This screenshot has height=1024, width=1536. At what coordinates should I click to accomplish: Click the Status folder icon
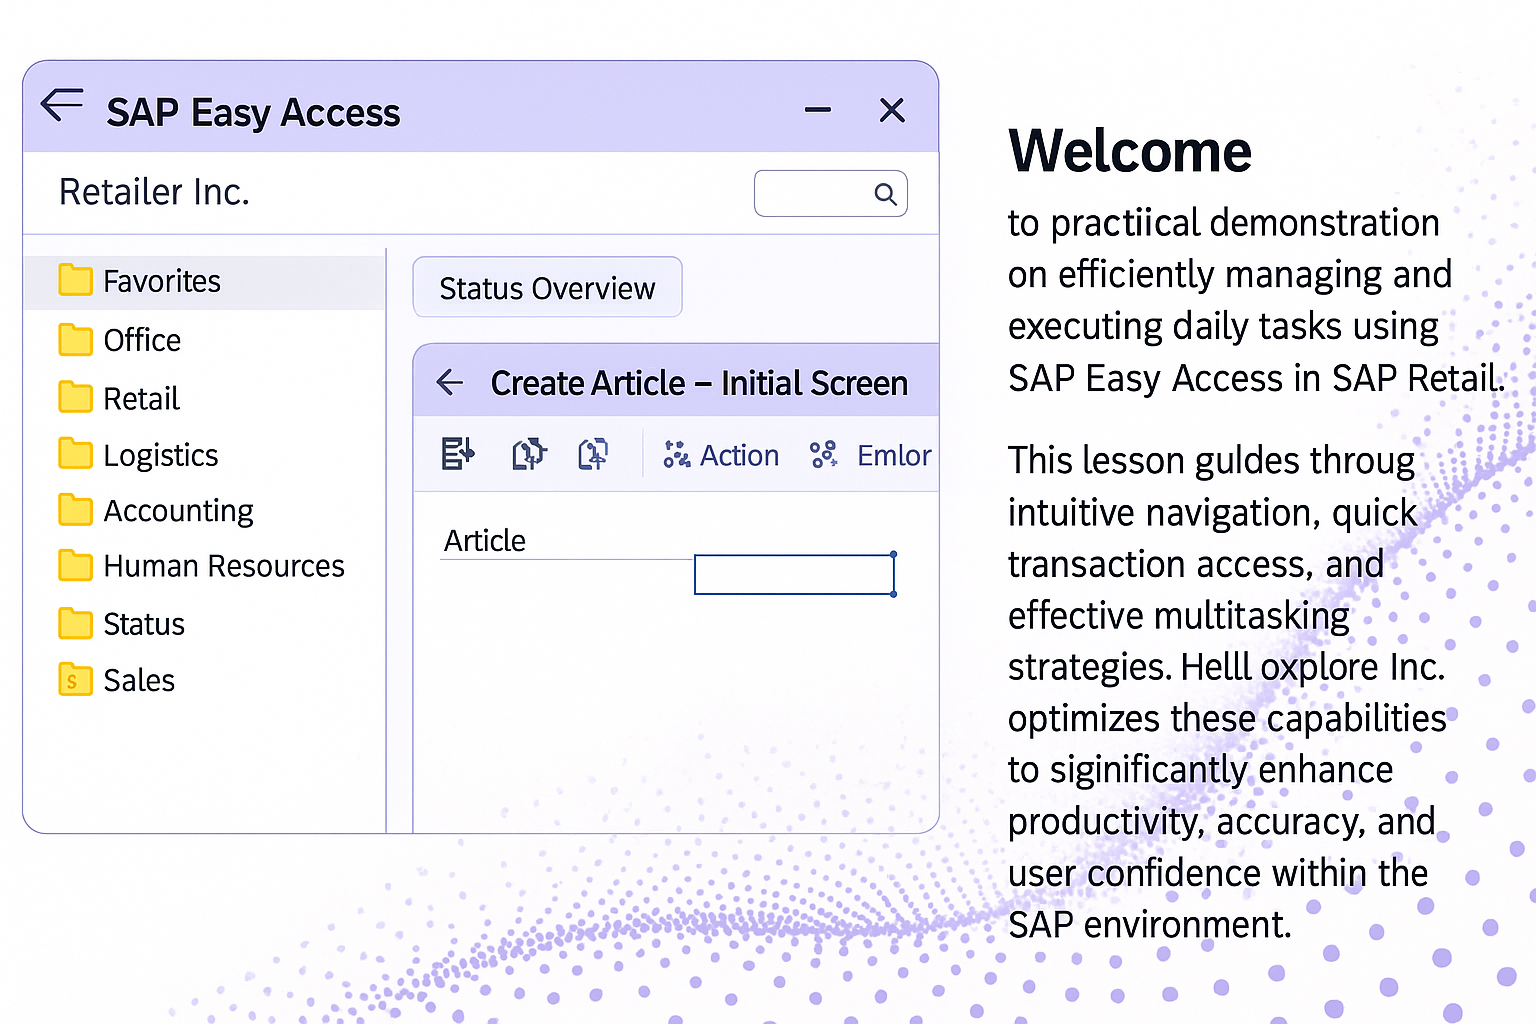[75, 622]
